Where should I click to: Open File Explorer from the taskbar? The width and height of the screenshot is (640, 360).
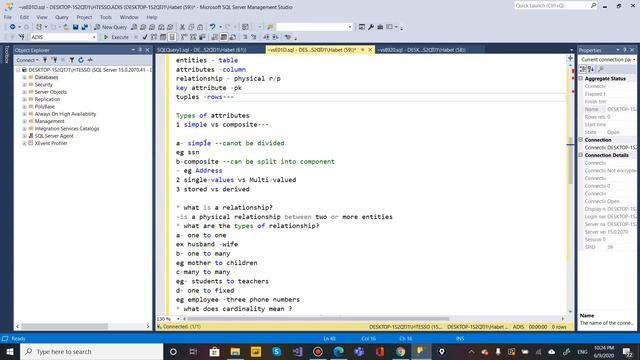235,351
